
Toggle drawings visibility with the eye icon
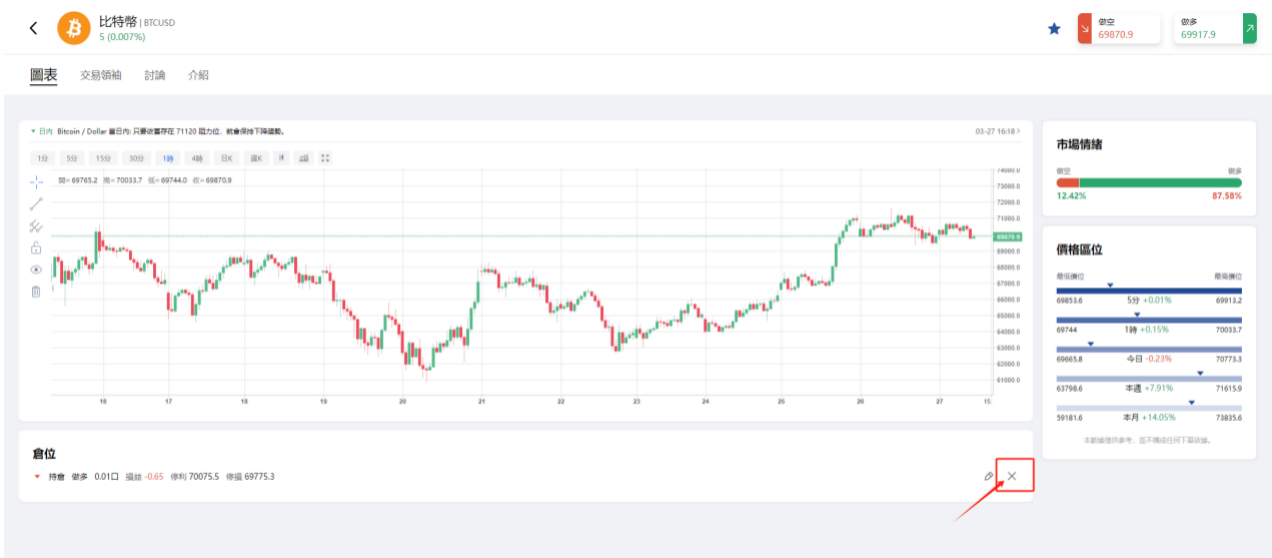pyautogui.click(x=36, y=269)
